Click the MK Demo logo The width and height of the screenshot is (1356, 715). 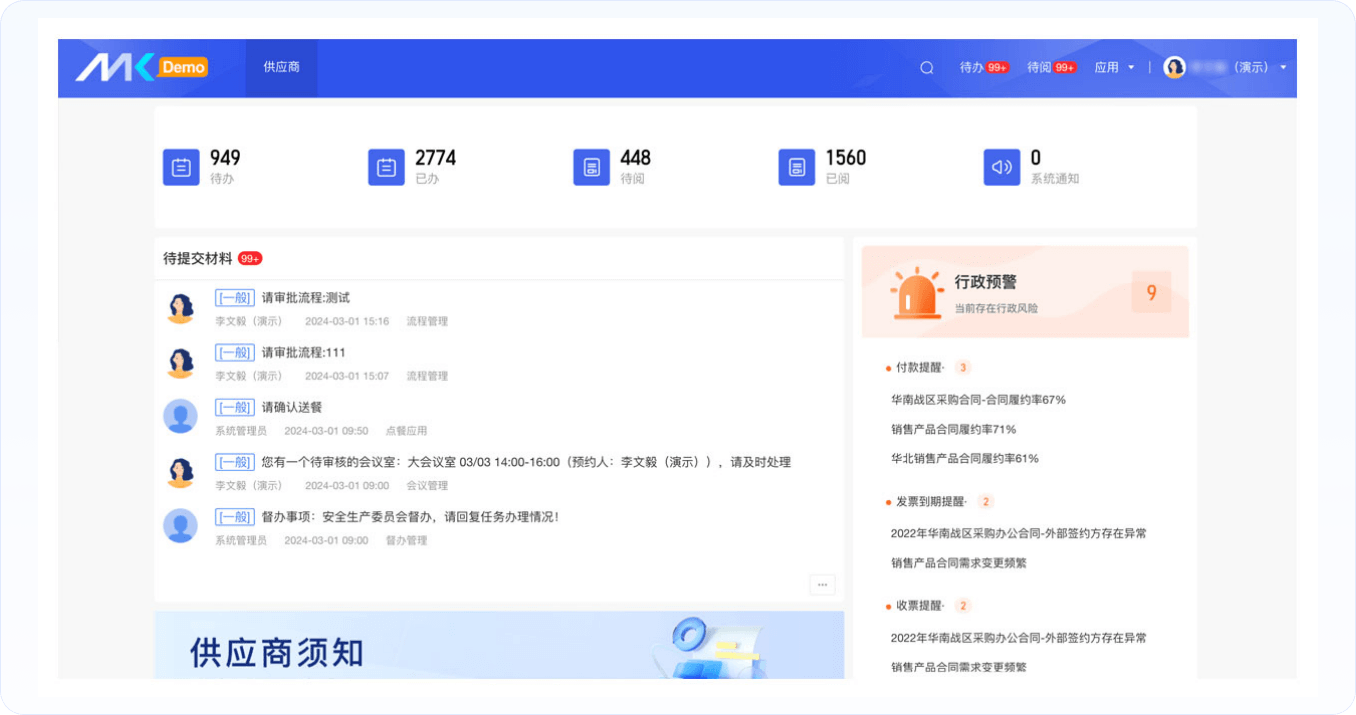click(x=142, y=67)
